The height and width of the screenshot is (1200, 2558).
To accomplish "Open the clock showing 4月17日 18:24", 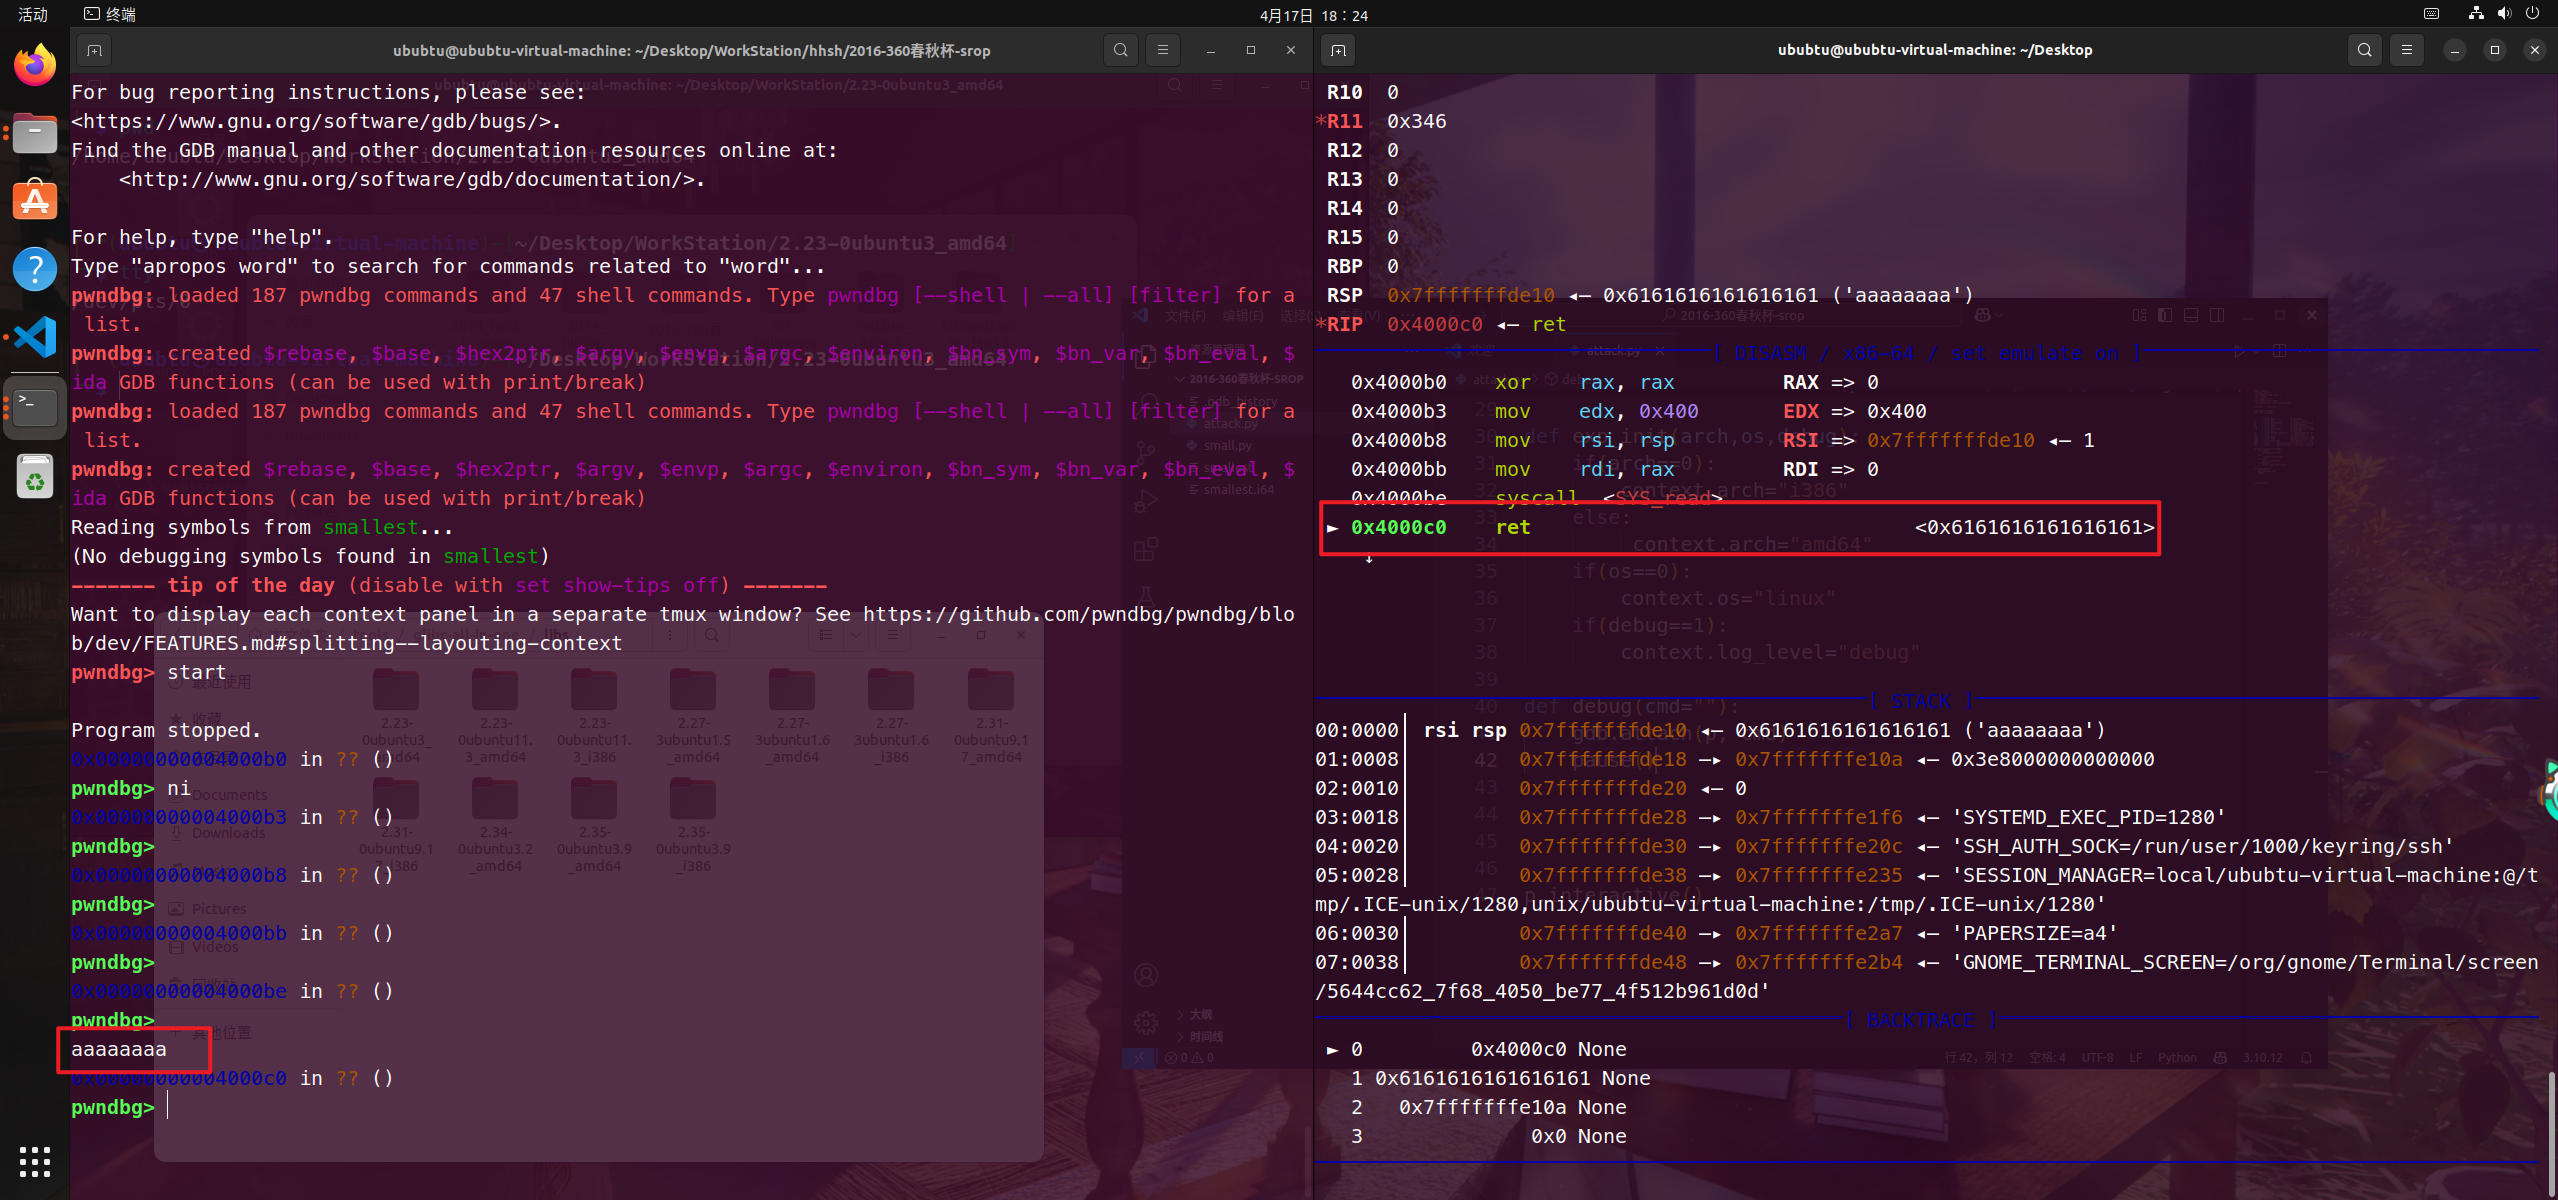I will (x=1313, y=15).
